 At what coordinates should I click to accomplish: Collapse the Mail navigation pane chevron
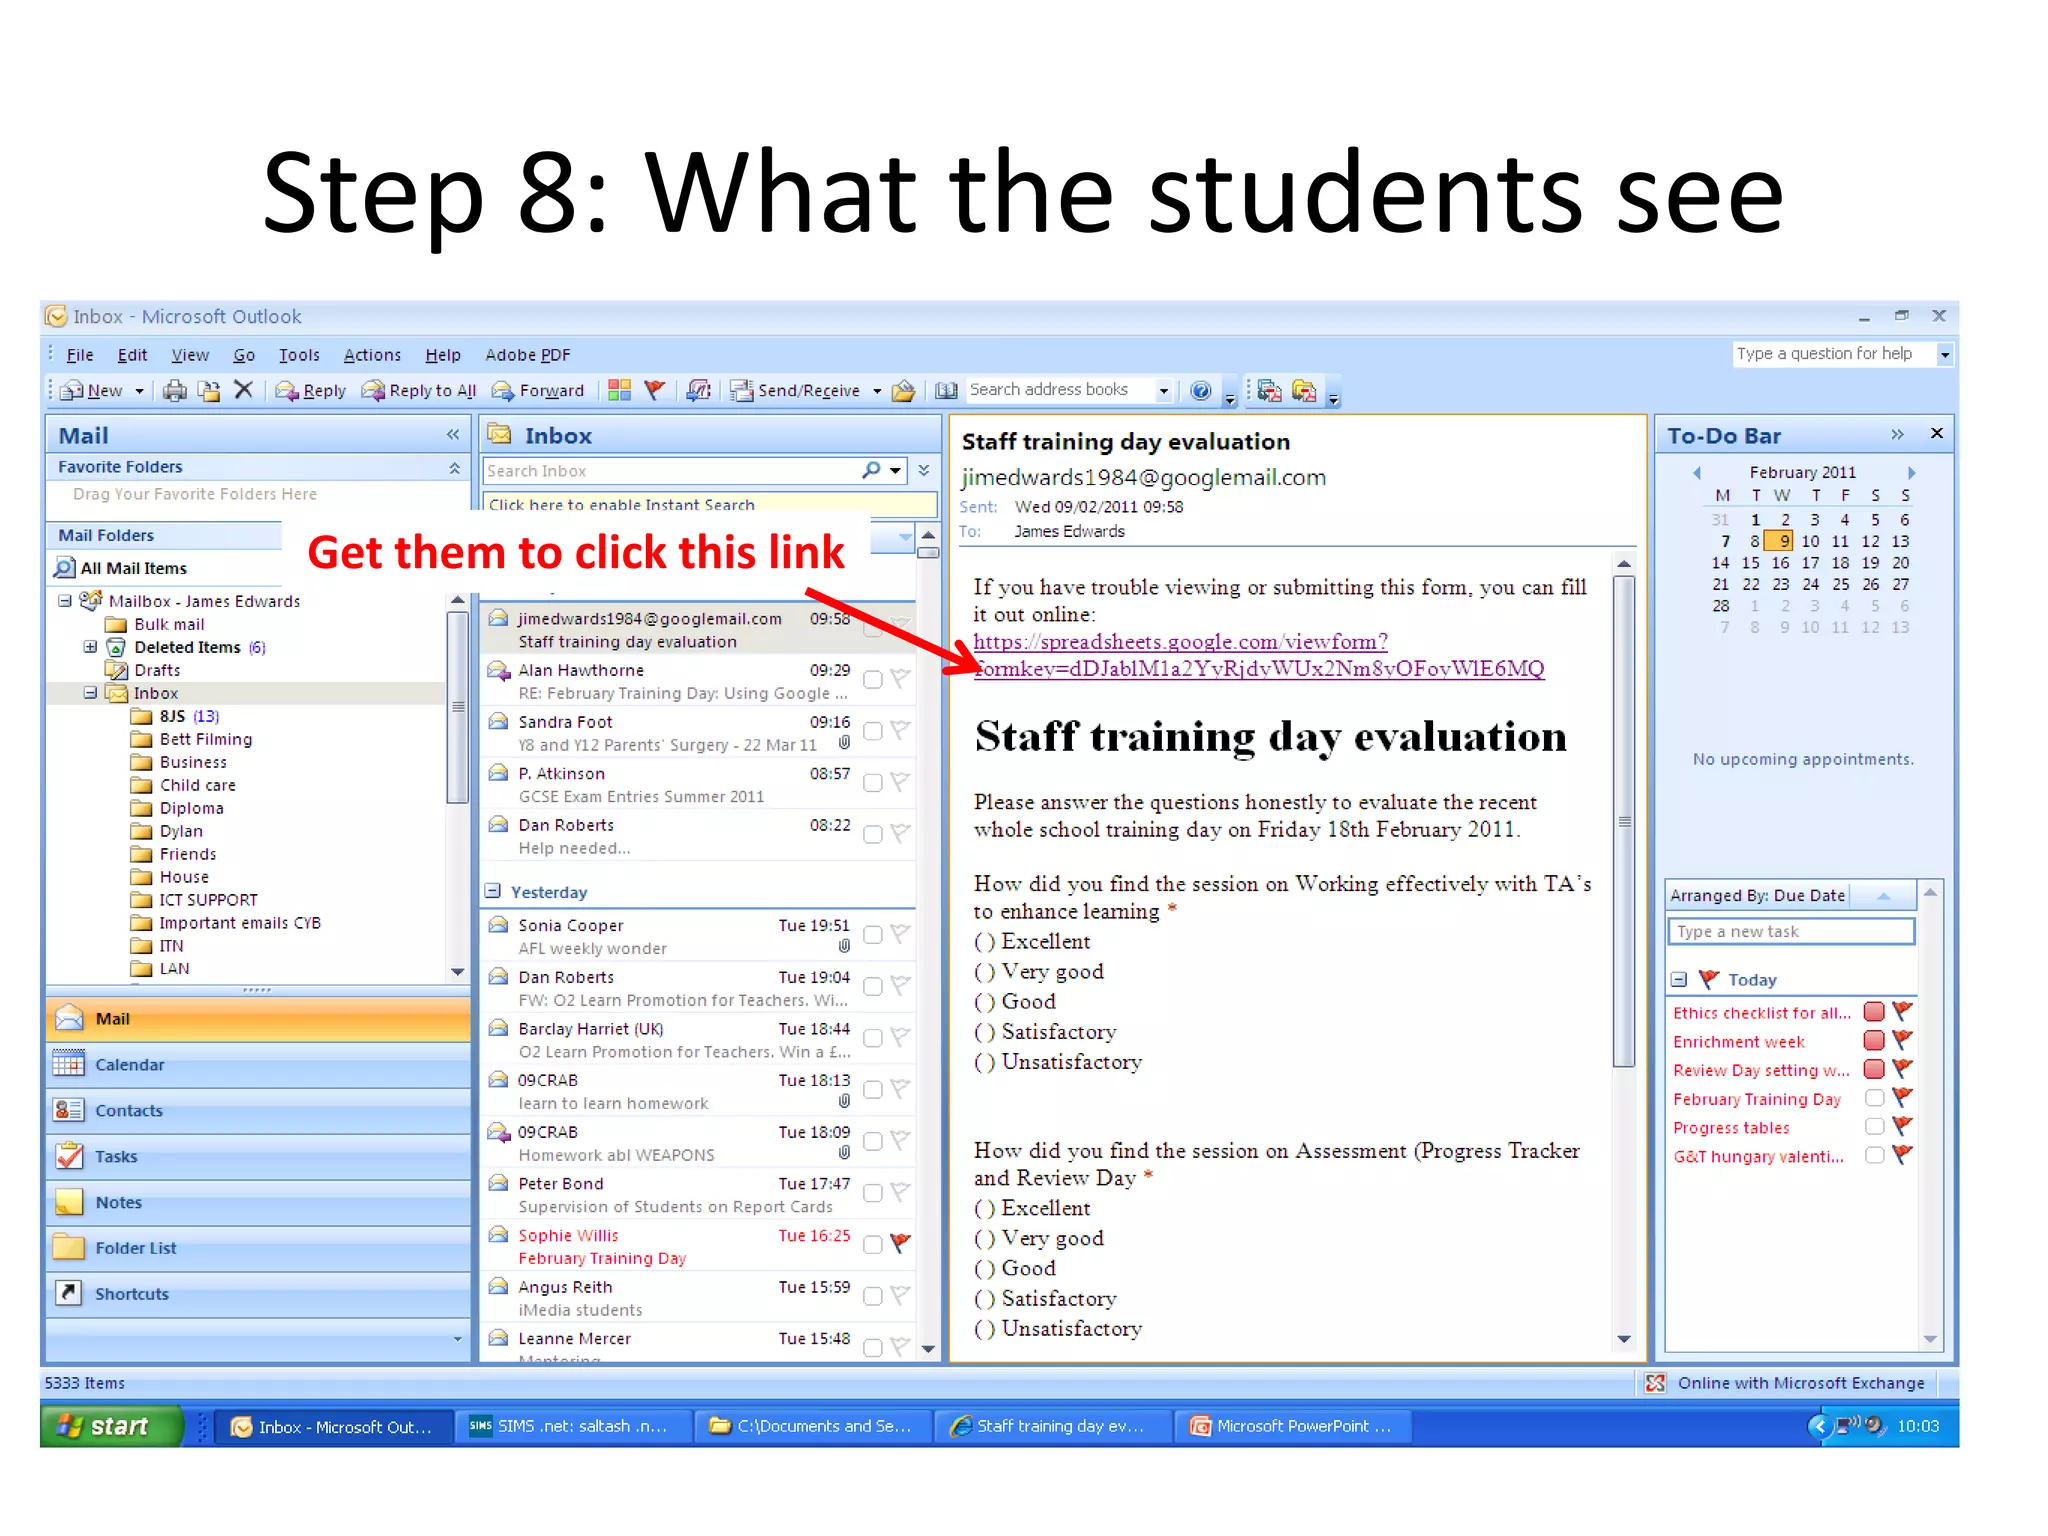click(453, 434)
